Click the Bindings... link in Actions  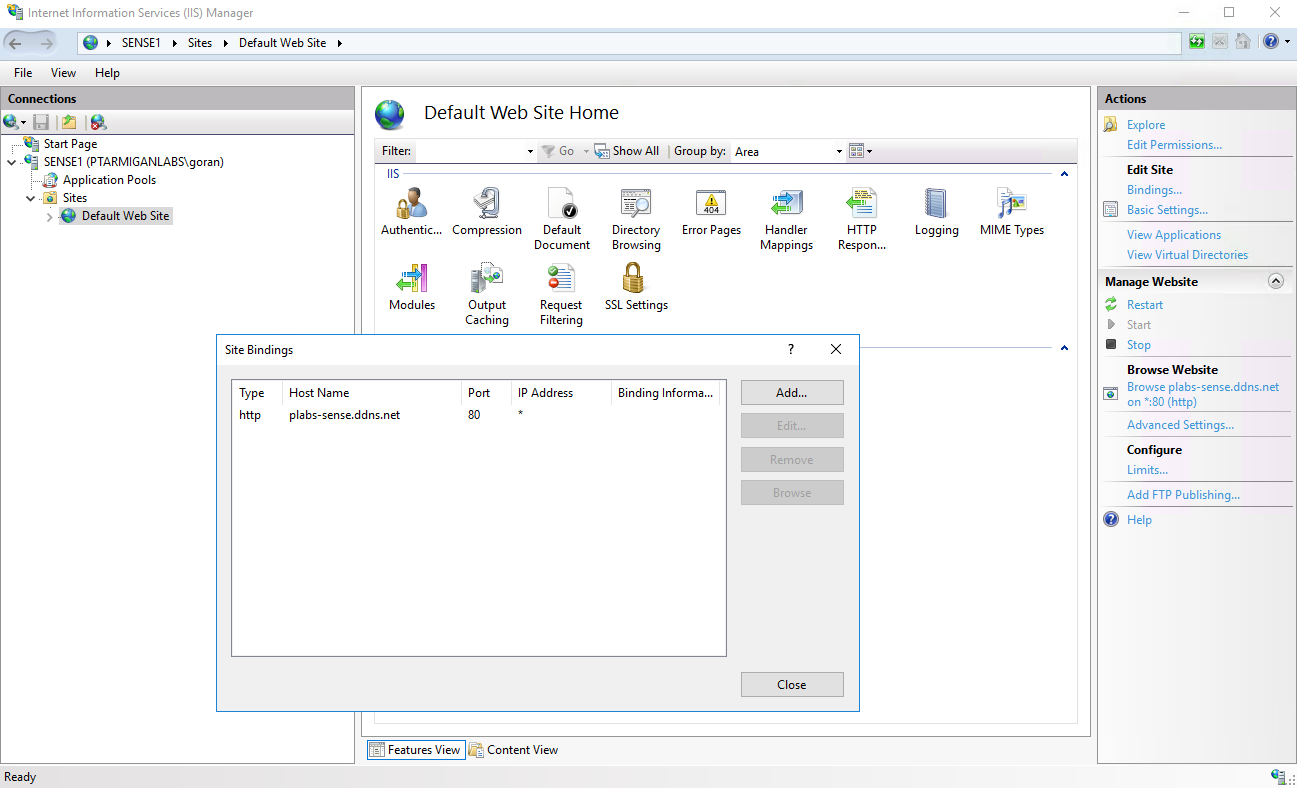click(1154, 190)
